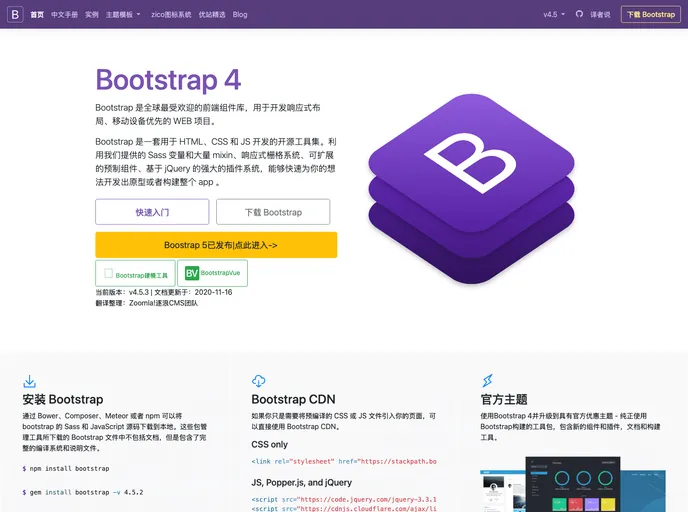Viewport: 688px width, 512px height.
Task: Click hero 下载 Bootstrap outlined button
Action: click(x=273, y=212)
